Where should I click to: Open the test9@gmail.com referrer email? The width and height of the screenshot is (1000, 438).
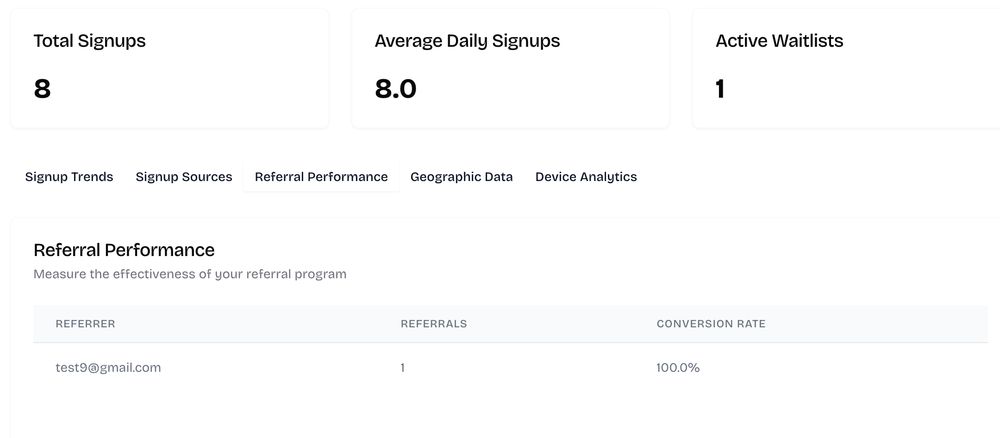coord(108,368)
